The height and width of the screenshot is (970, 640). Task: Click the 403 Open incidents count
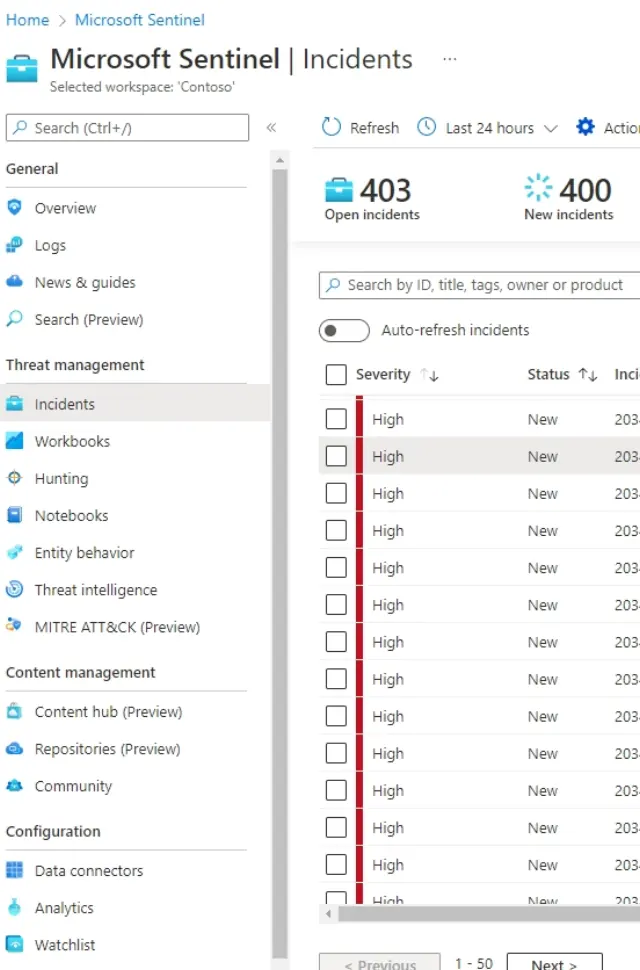tap(386, 190)
